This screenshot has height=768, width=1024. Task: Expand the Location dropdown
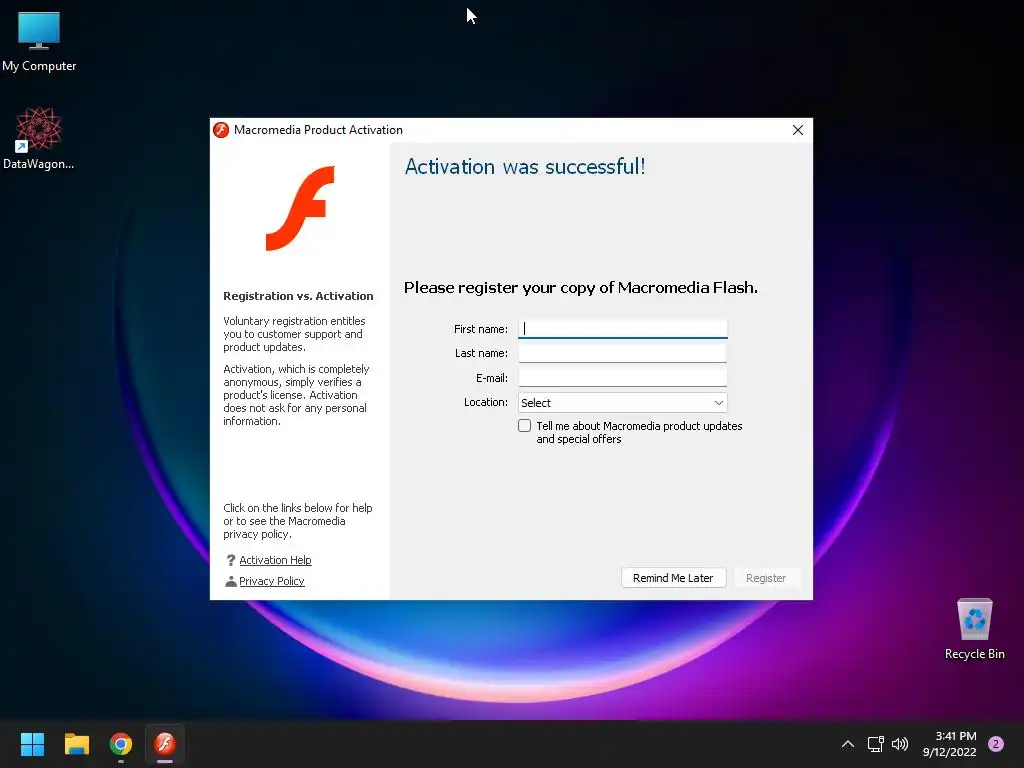tap(622, 403)
